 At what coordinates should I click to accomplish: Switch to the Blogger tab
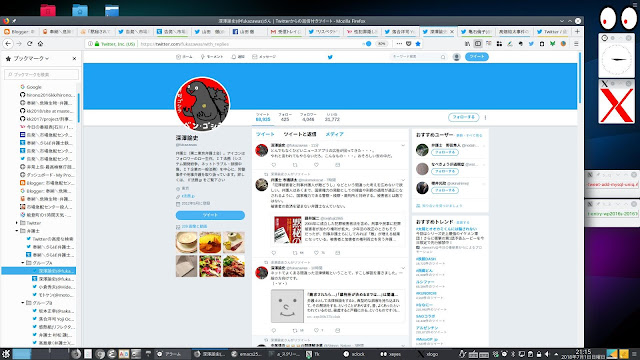click(20, 31)
